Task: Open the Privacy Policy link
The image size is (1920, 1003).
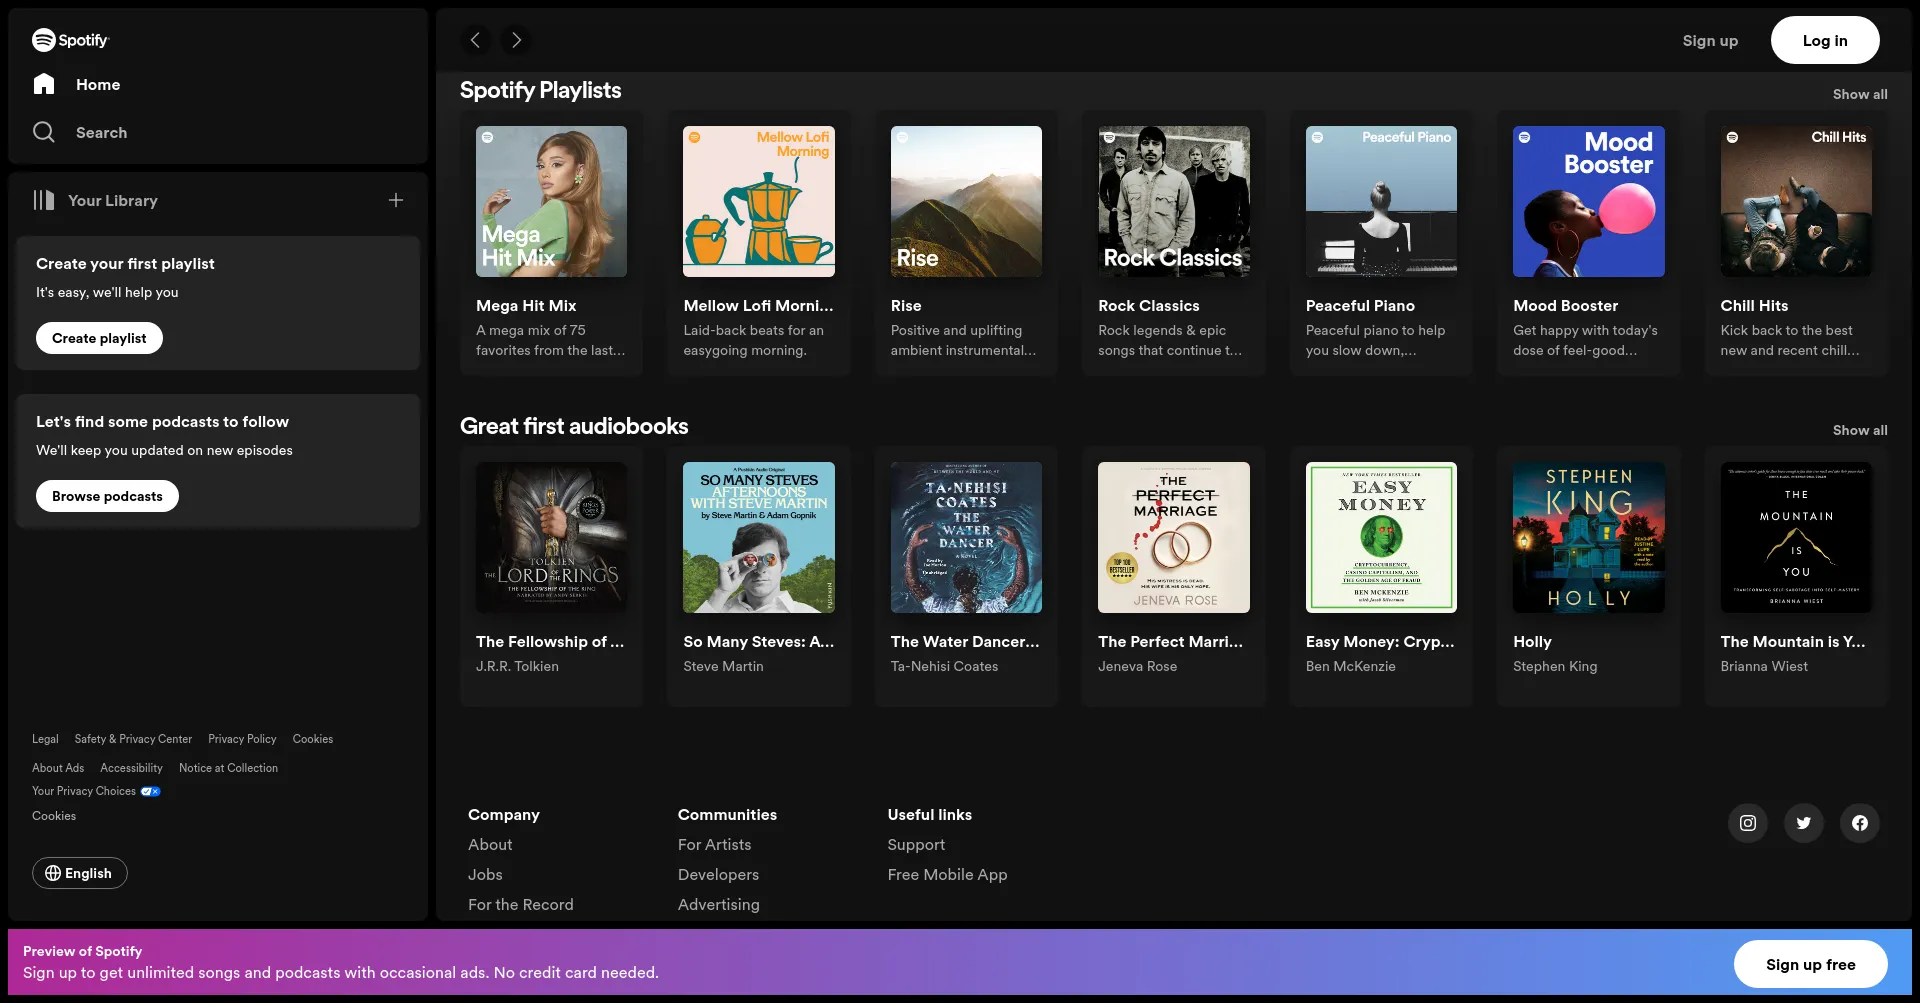Action: click(x=242, y=739)
